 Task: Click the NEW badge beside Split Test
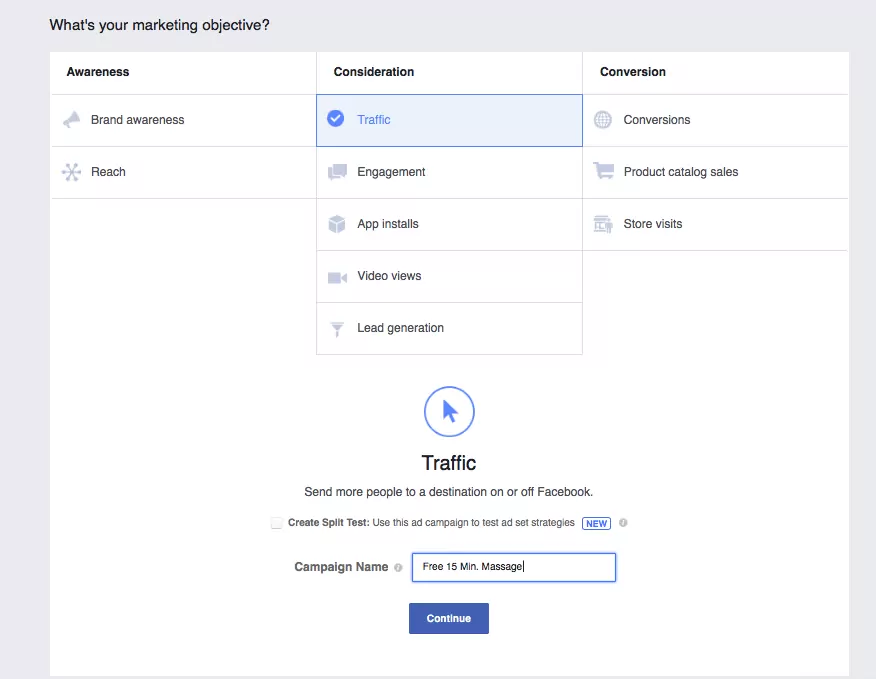pos(596,523)
